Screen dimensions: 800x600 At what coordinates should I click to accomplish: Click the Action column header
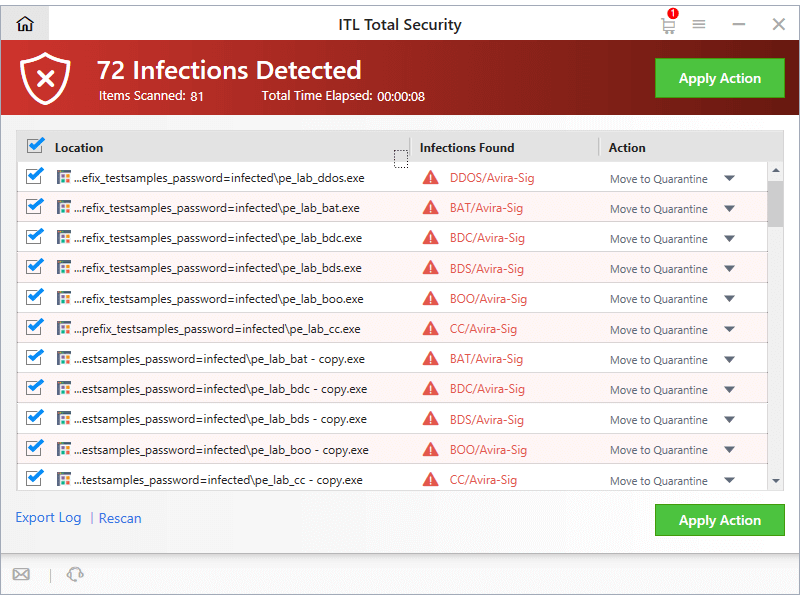[627, 147]
